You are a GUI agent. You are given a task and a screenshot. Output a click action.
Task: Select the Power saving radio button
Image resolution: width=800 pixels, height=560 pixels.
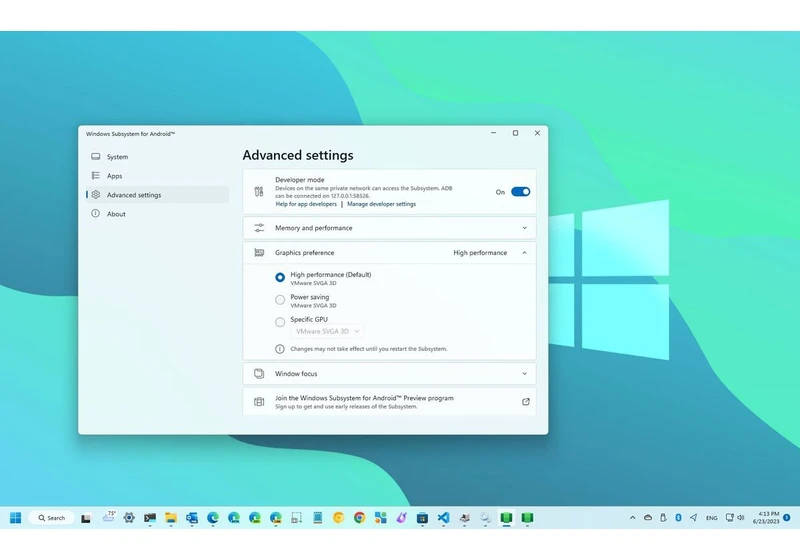(280, 300)
